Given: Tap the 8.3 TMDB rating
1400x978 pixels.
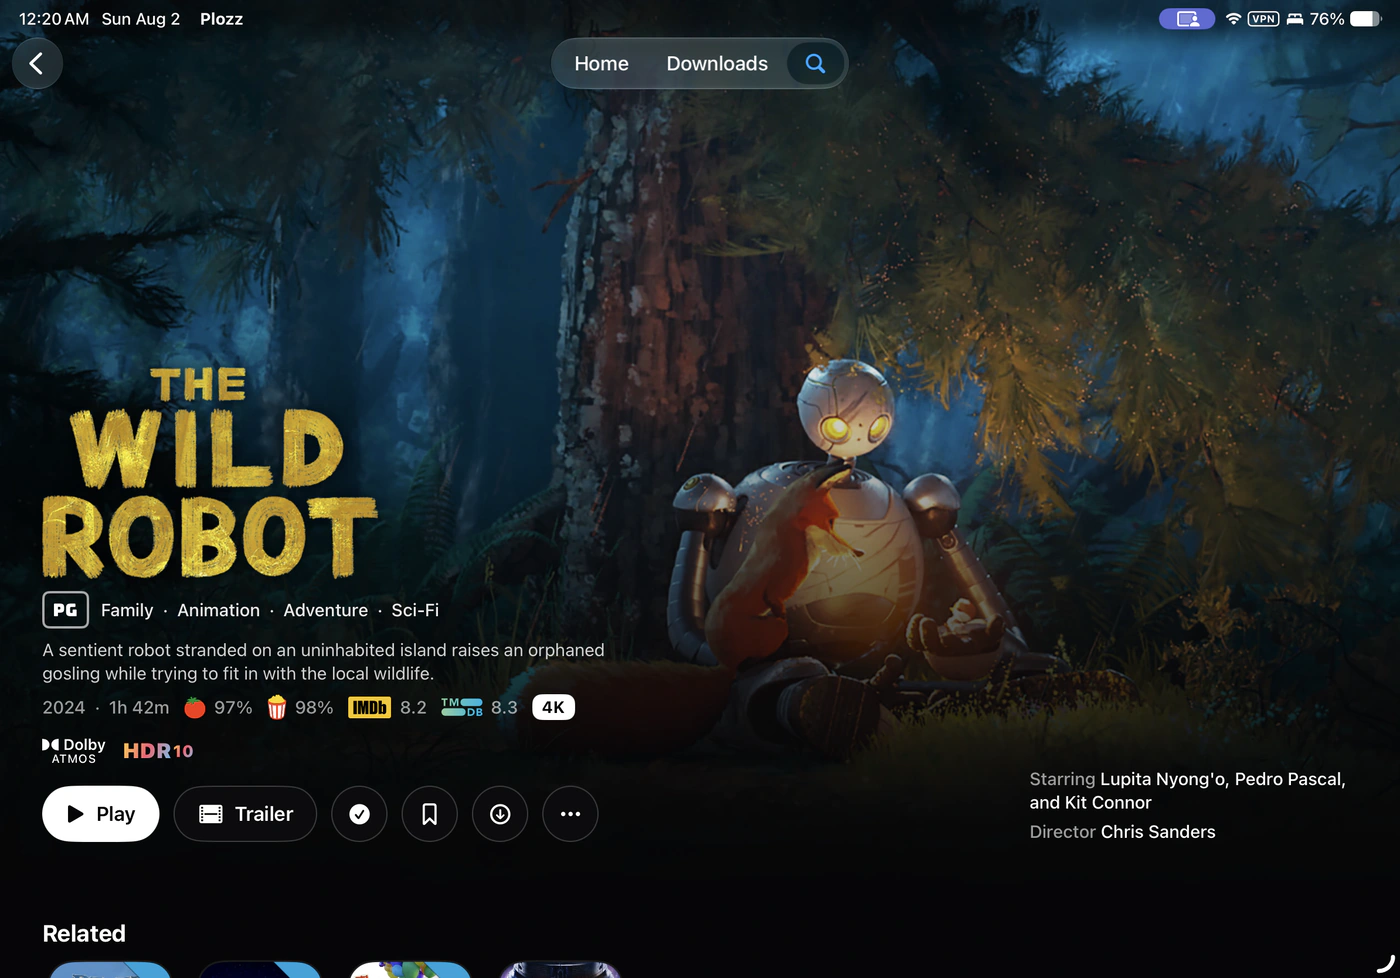Looking at the screenshot, I should tap(504, 708).
